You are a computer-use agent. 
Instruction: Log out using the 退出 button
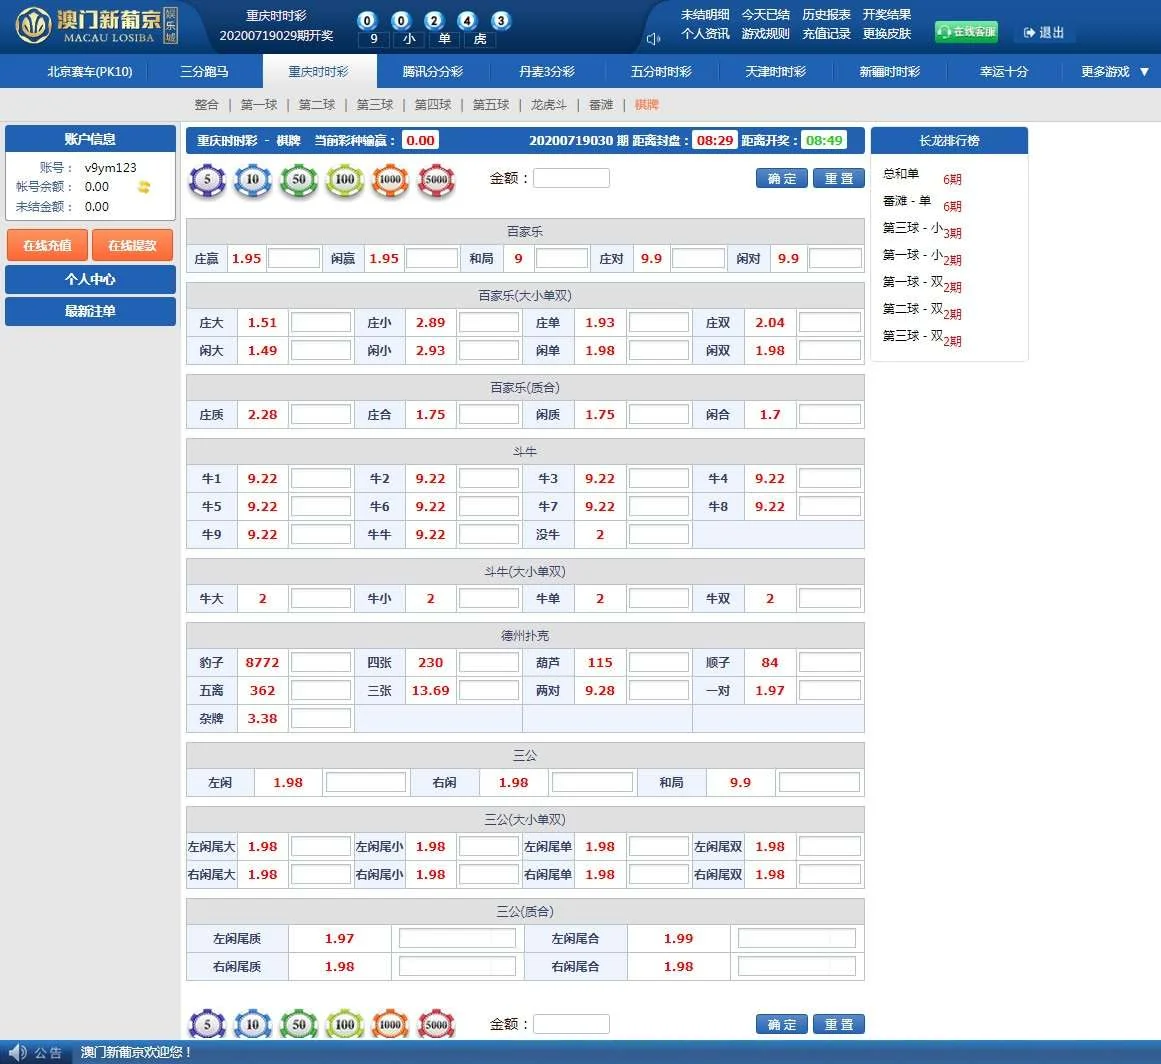tap(1044, 33)
